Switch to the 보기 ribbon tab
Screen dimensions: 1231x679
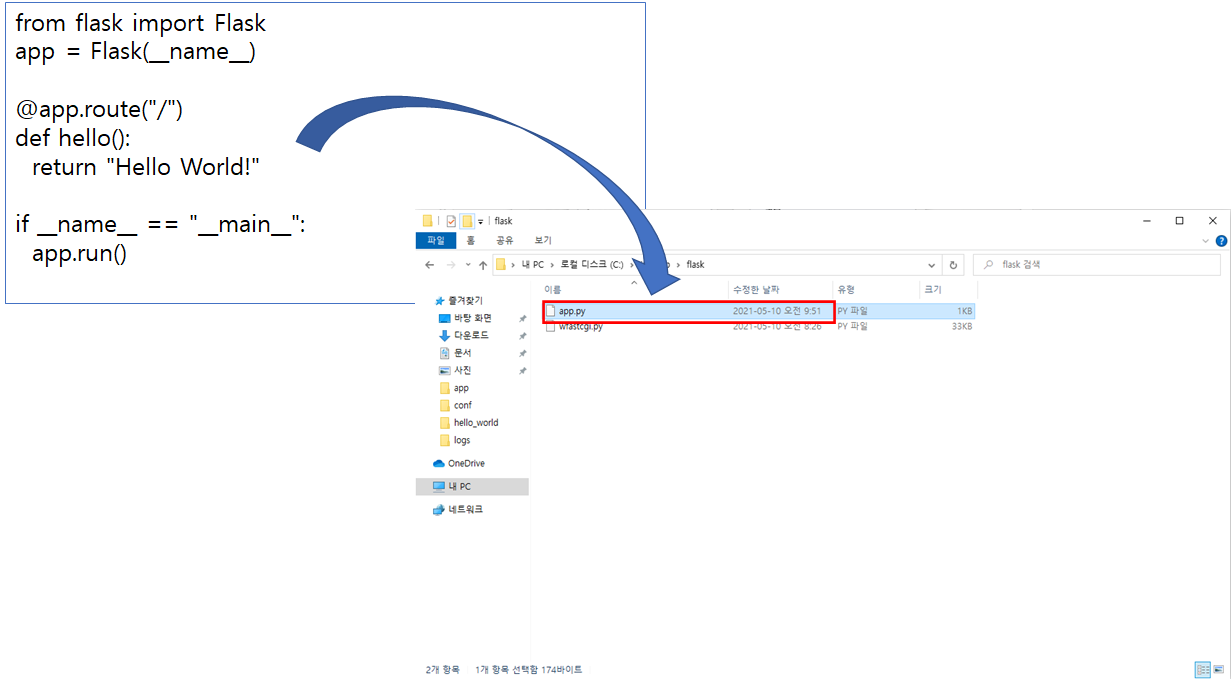click(x=543, y=240)
